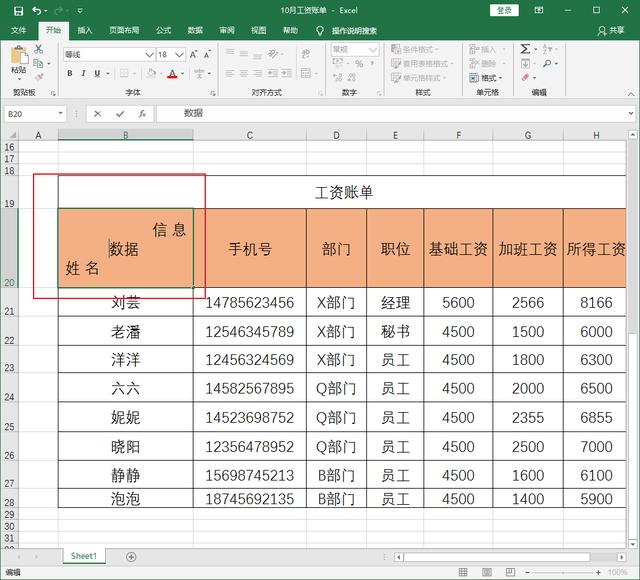The height and width of the screenshot is (580, 640).
Task: Click the formula bar containing 数据
Action: pyautogui.click(x=391, y=113)
